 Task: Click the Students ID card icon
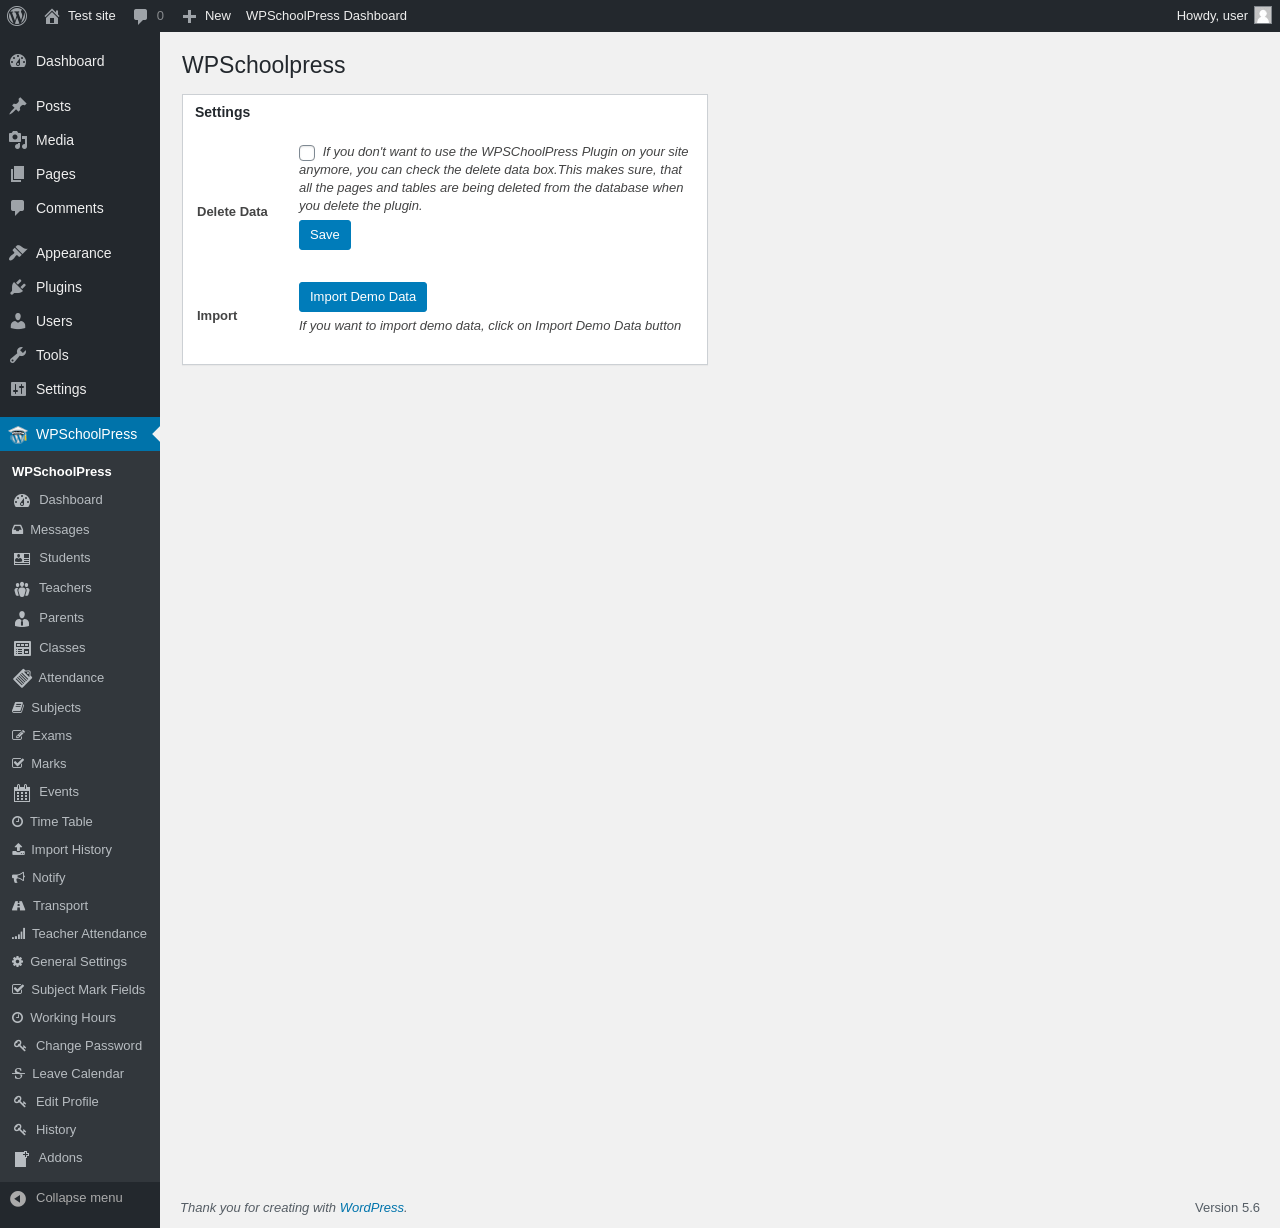tap(22, 558)
